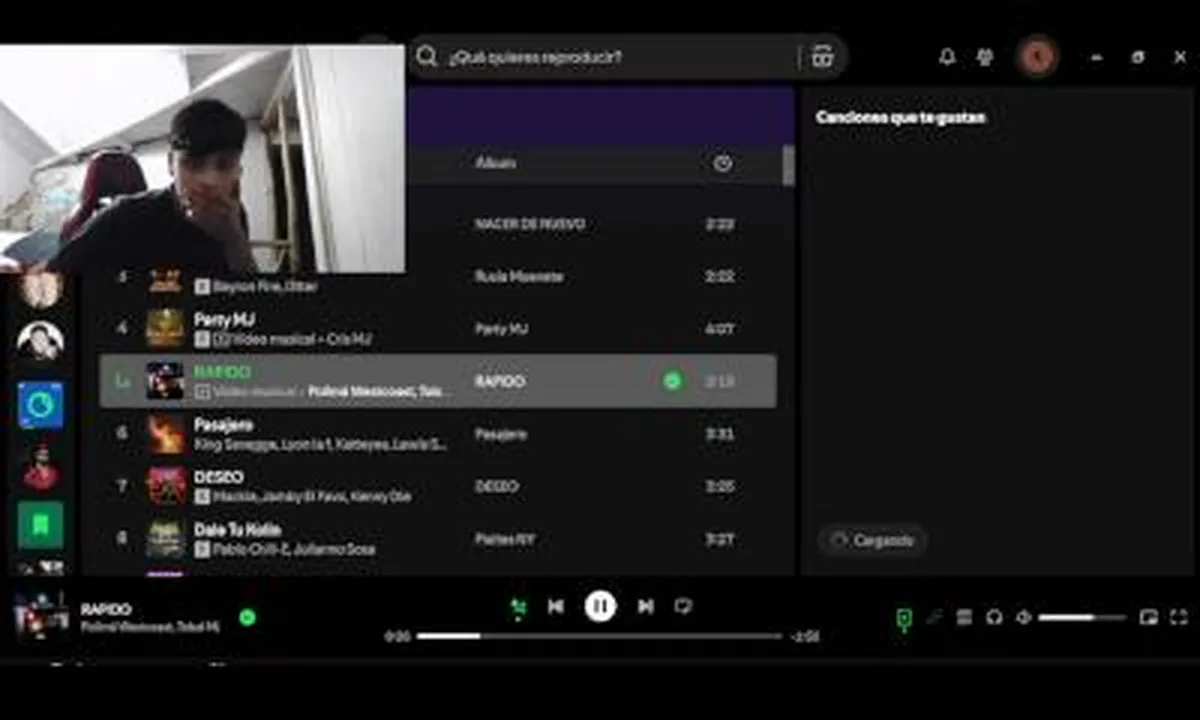
Task: Skip to the next track
Action: [646, 606]
